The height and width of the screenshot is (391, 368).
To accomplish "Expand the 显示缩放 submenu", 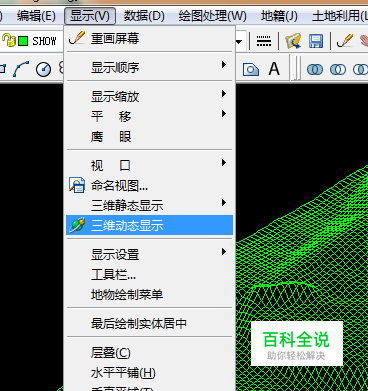I will point(149,97).
